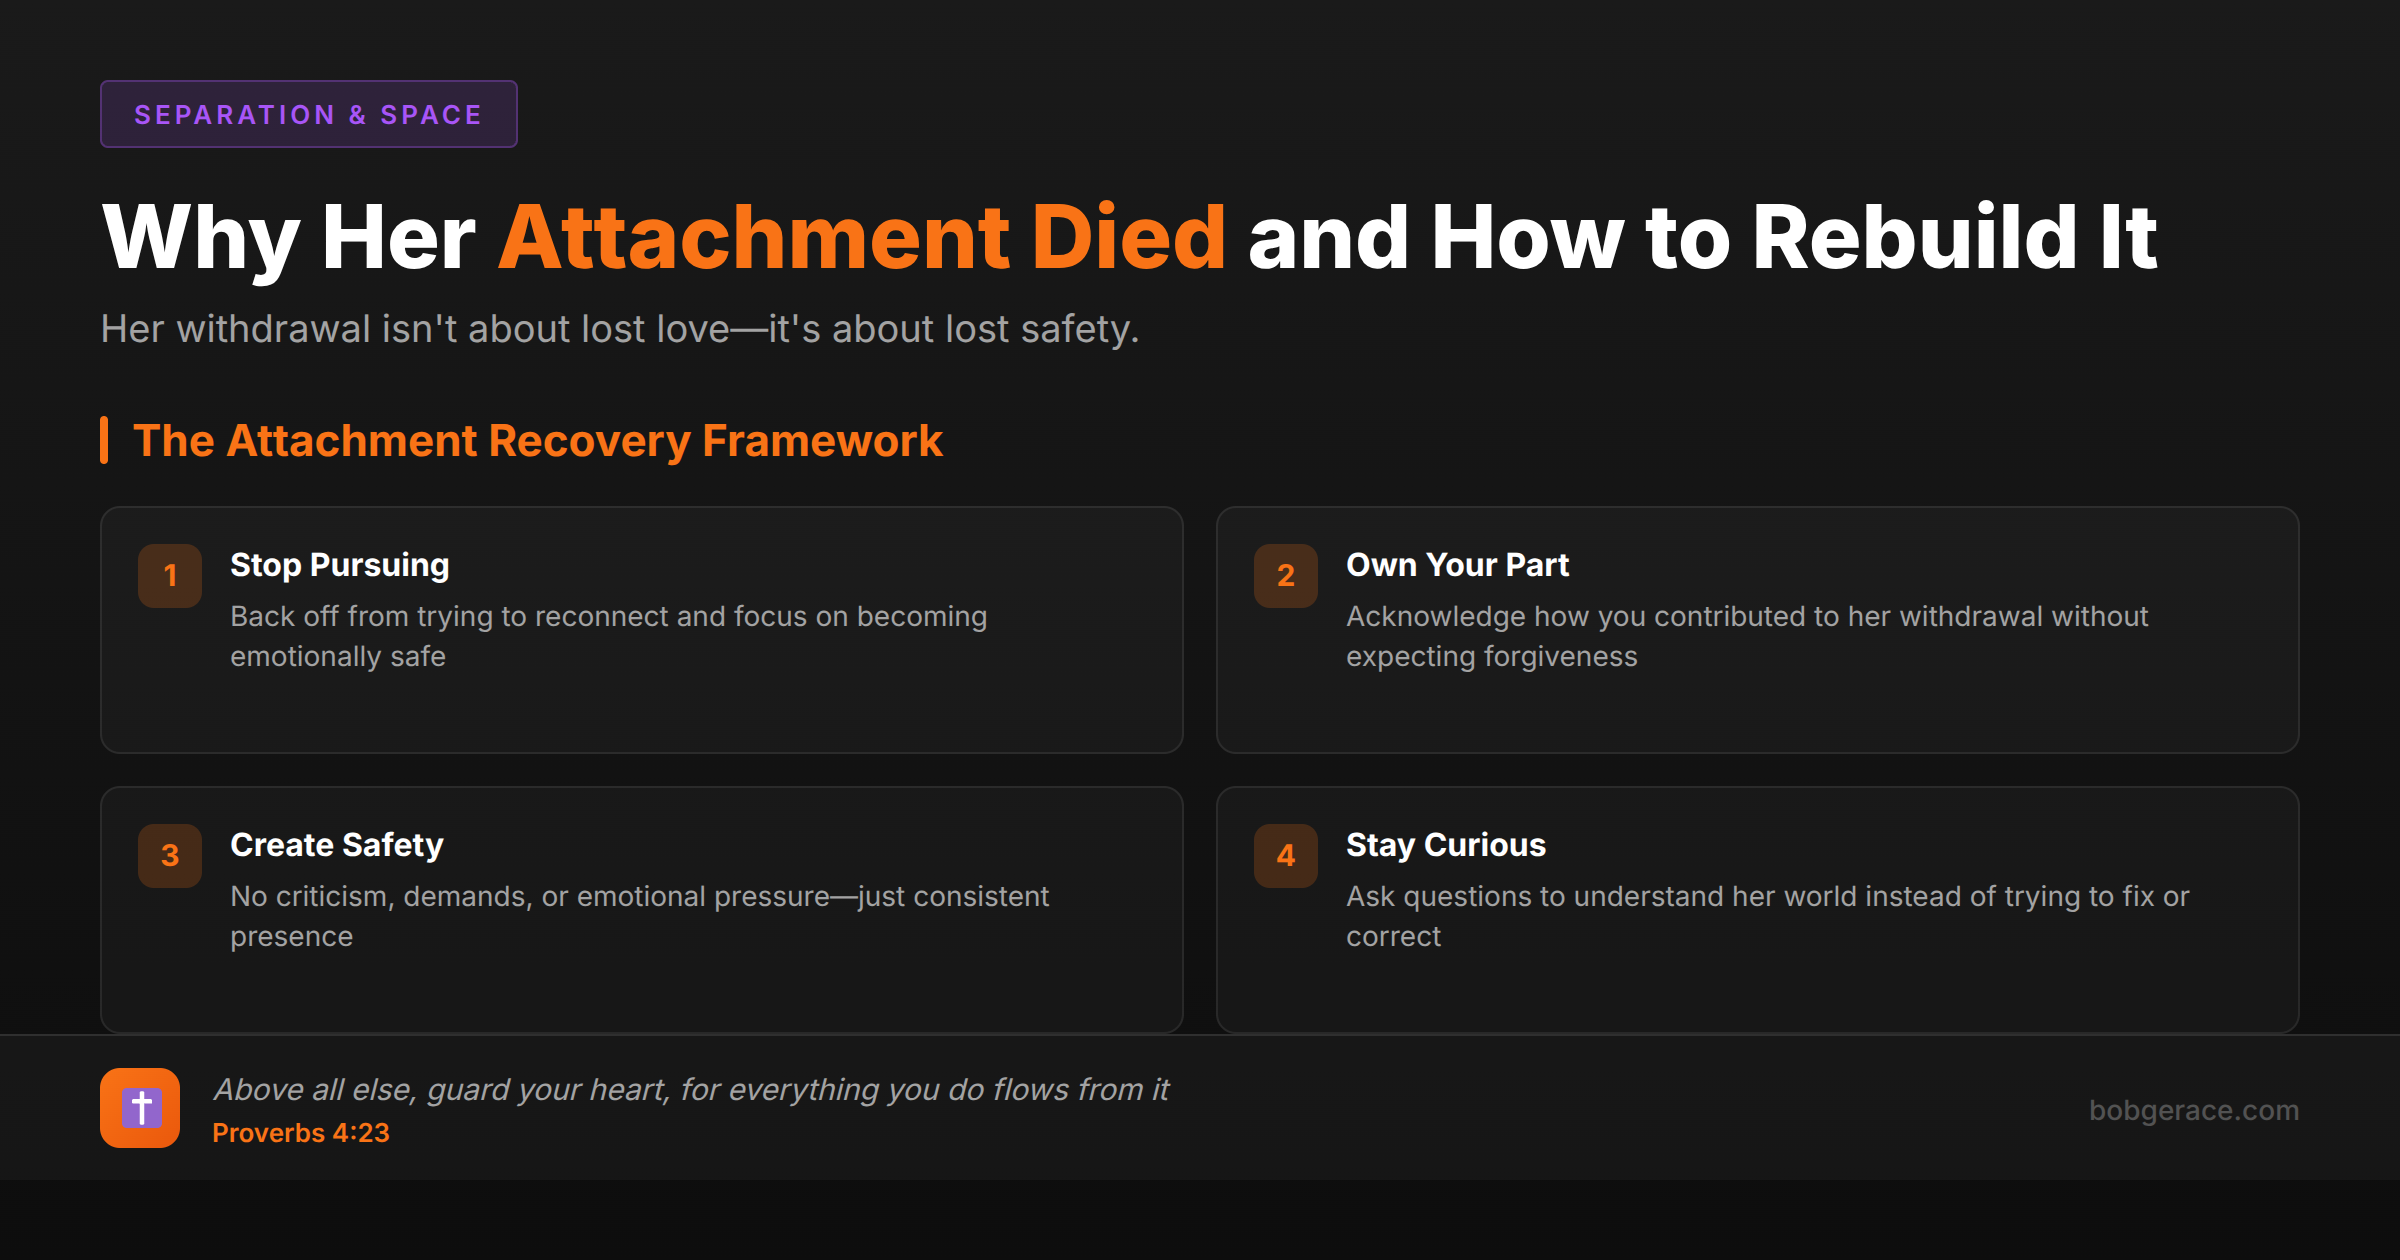Select the number 4 badge beside Stay Curious
Image resolution: width=2400 pixels, height=1260 pixels.
(1285, 856)
